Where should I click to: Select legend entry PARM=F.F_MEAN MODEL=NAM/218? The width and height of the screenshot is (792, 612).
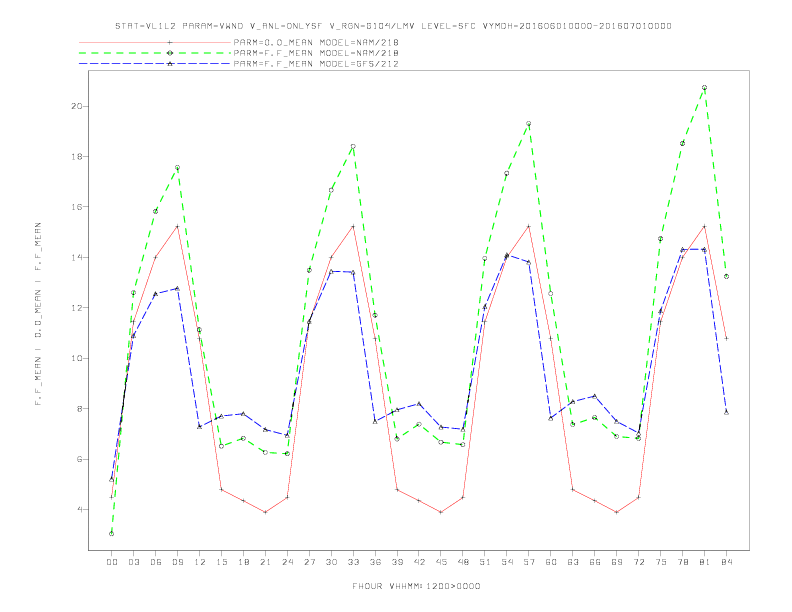pyautogui.click(x=316, y=53)
